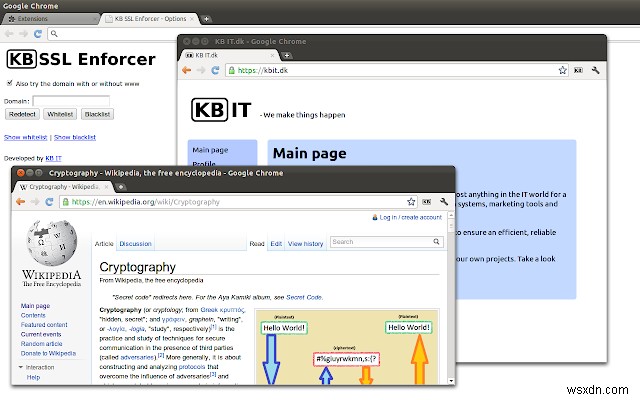Open the Wikipedia Discussion tab

pyautogui.click(x=136, y=244)
